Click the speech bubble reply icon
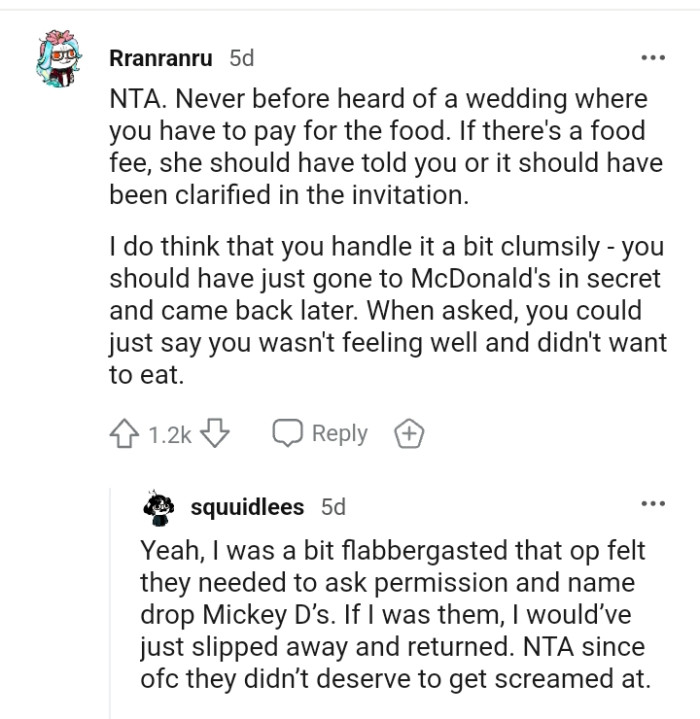This screenshot has height=719, width=700. (x=288, y=434)
